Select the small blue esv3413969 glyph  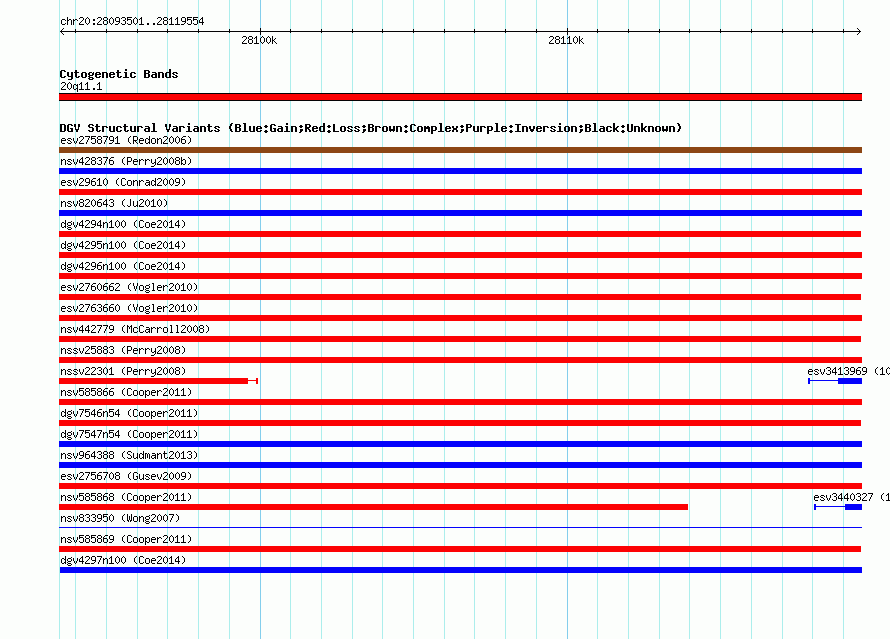coord(835,381)
